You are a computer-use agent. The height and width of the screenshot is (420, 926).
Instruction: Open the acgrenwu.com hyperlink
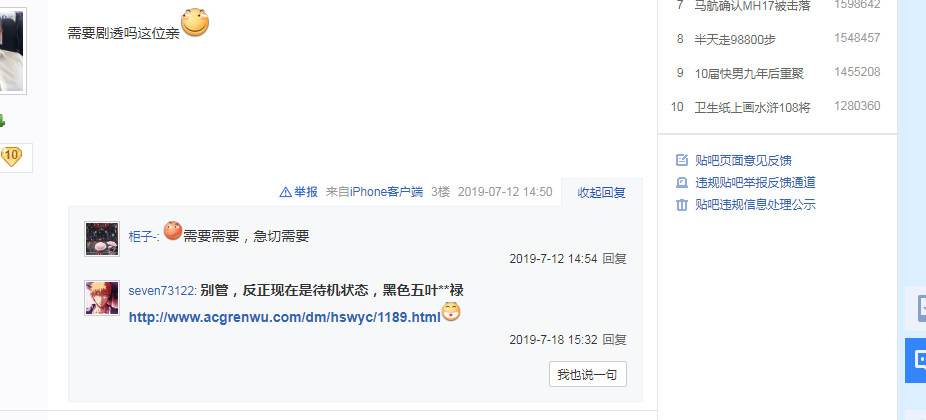[285, 317]
